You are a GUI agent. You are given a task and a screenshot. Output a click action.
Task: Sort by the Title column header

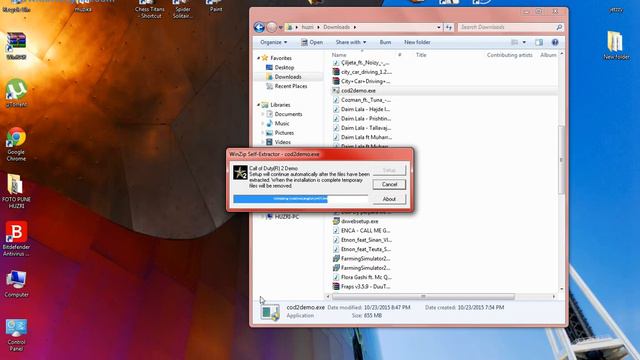pos(421,55)
